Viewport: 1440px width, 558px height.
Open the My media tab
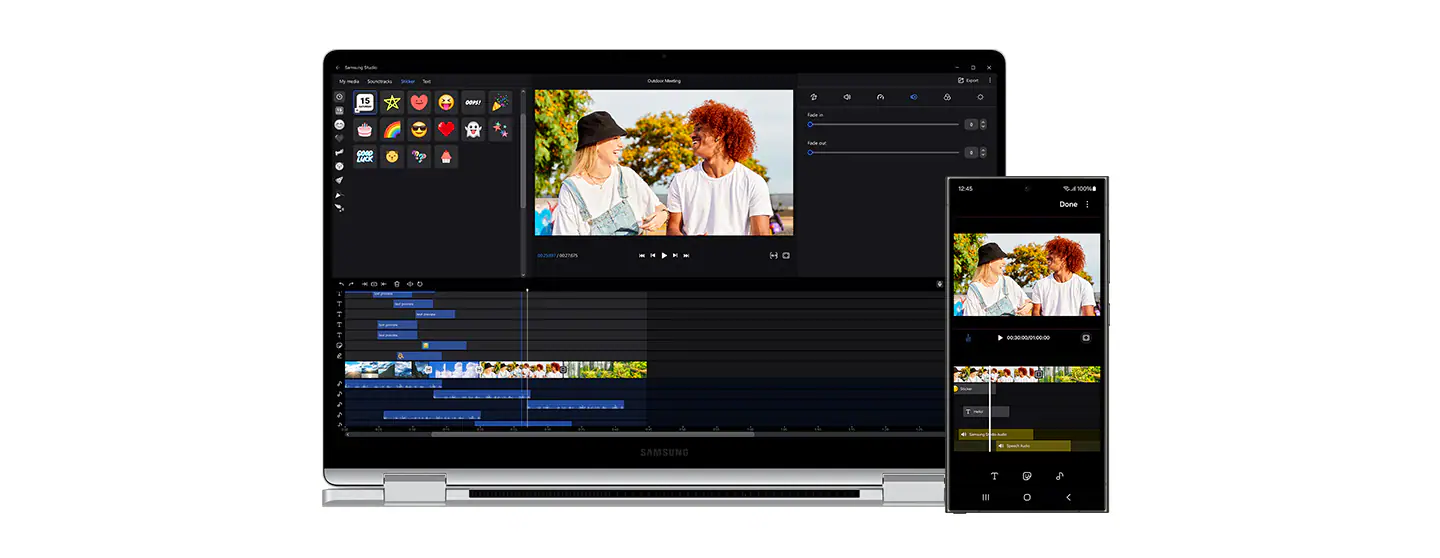coord(349,81)
